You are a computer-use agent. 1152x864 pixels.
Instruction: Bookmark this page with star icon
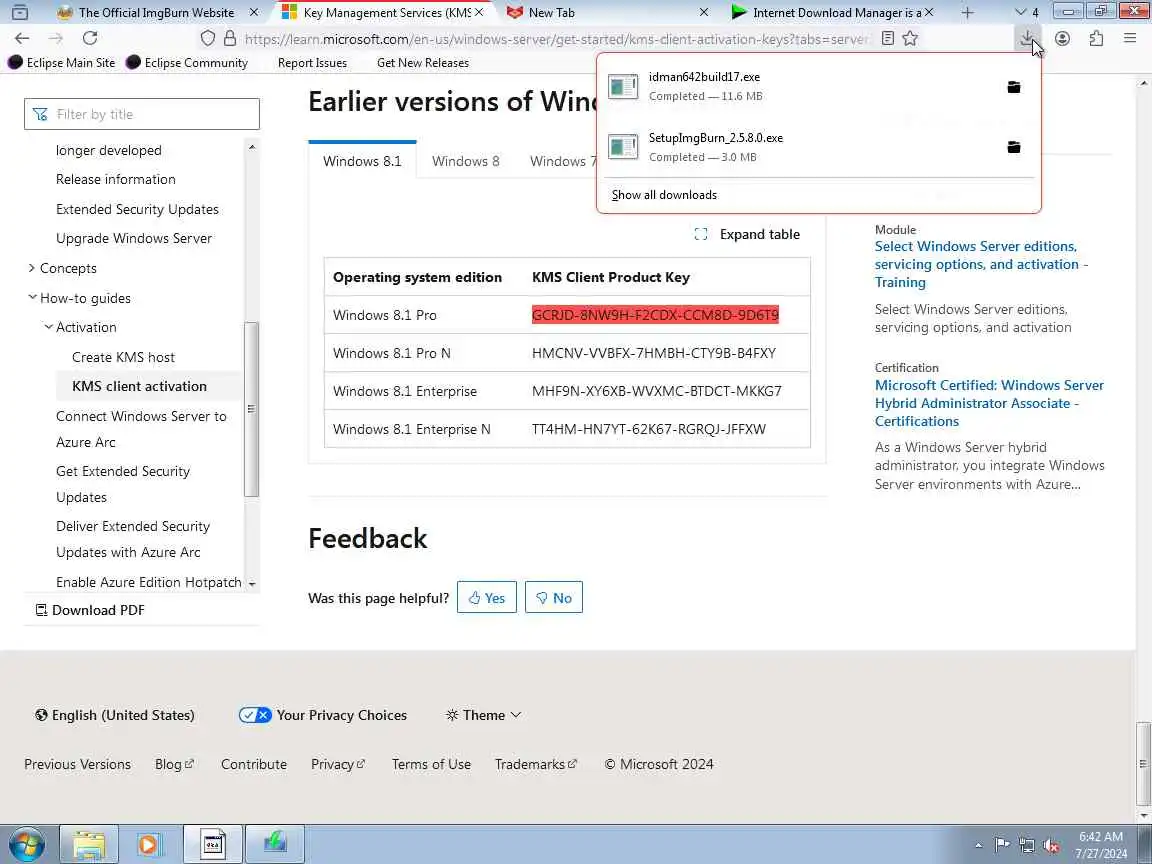(x=910, y=38)
